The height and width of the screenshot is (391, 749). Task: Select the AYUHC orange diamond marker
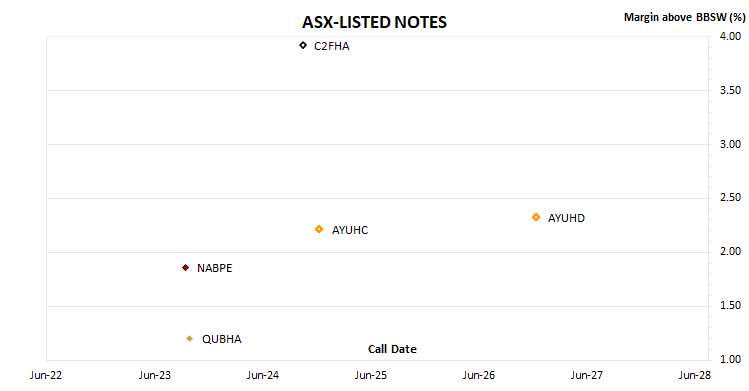coord(319,230)
